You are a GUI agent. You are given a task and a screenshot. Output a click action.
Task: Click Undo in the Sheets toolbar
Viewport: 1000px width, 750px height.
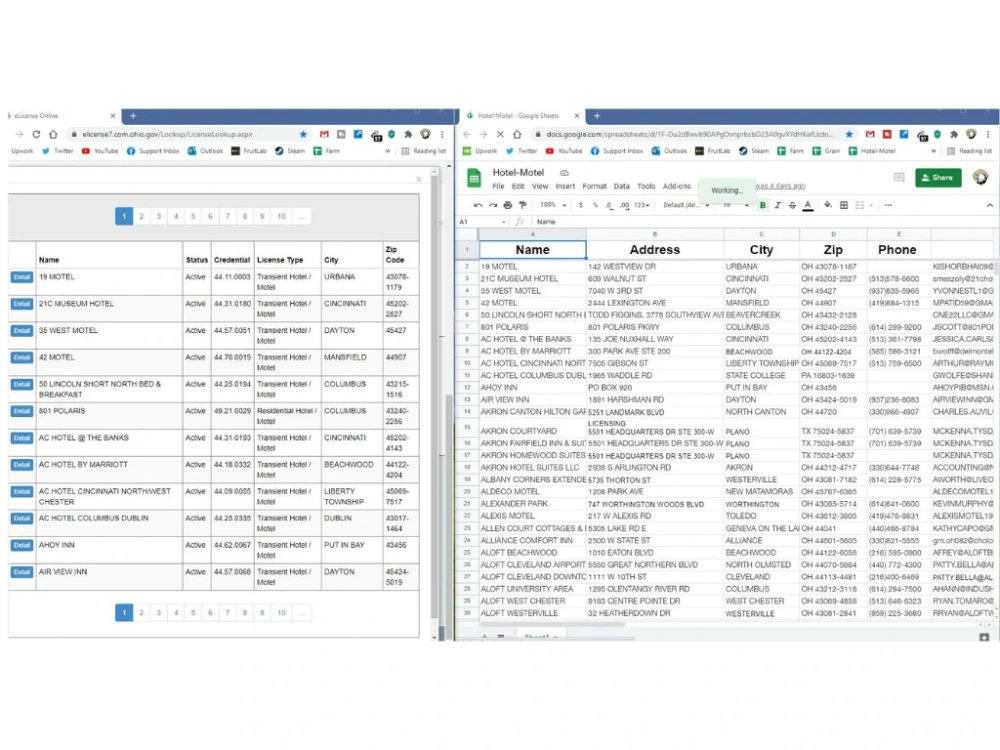coord(478,205)
